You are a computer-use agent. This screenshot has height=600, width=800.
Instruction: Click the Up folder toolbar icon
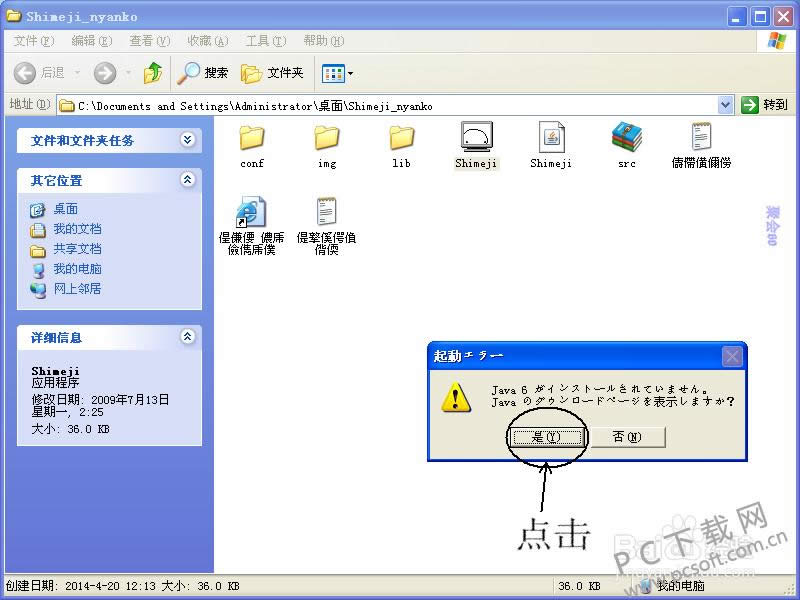click(153, 73)
